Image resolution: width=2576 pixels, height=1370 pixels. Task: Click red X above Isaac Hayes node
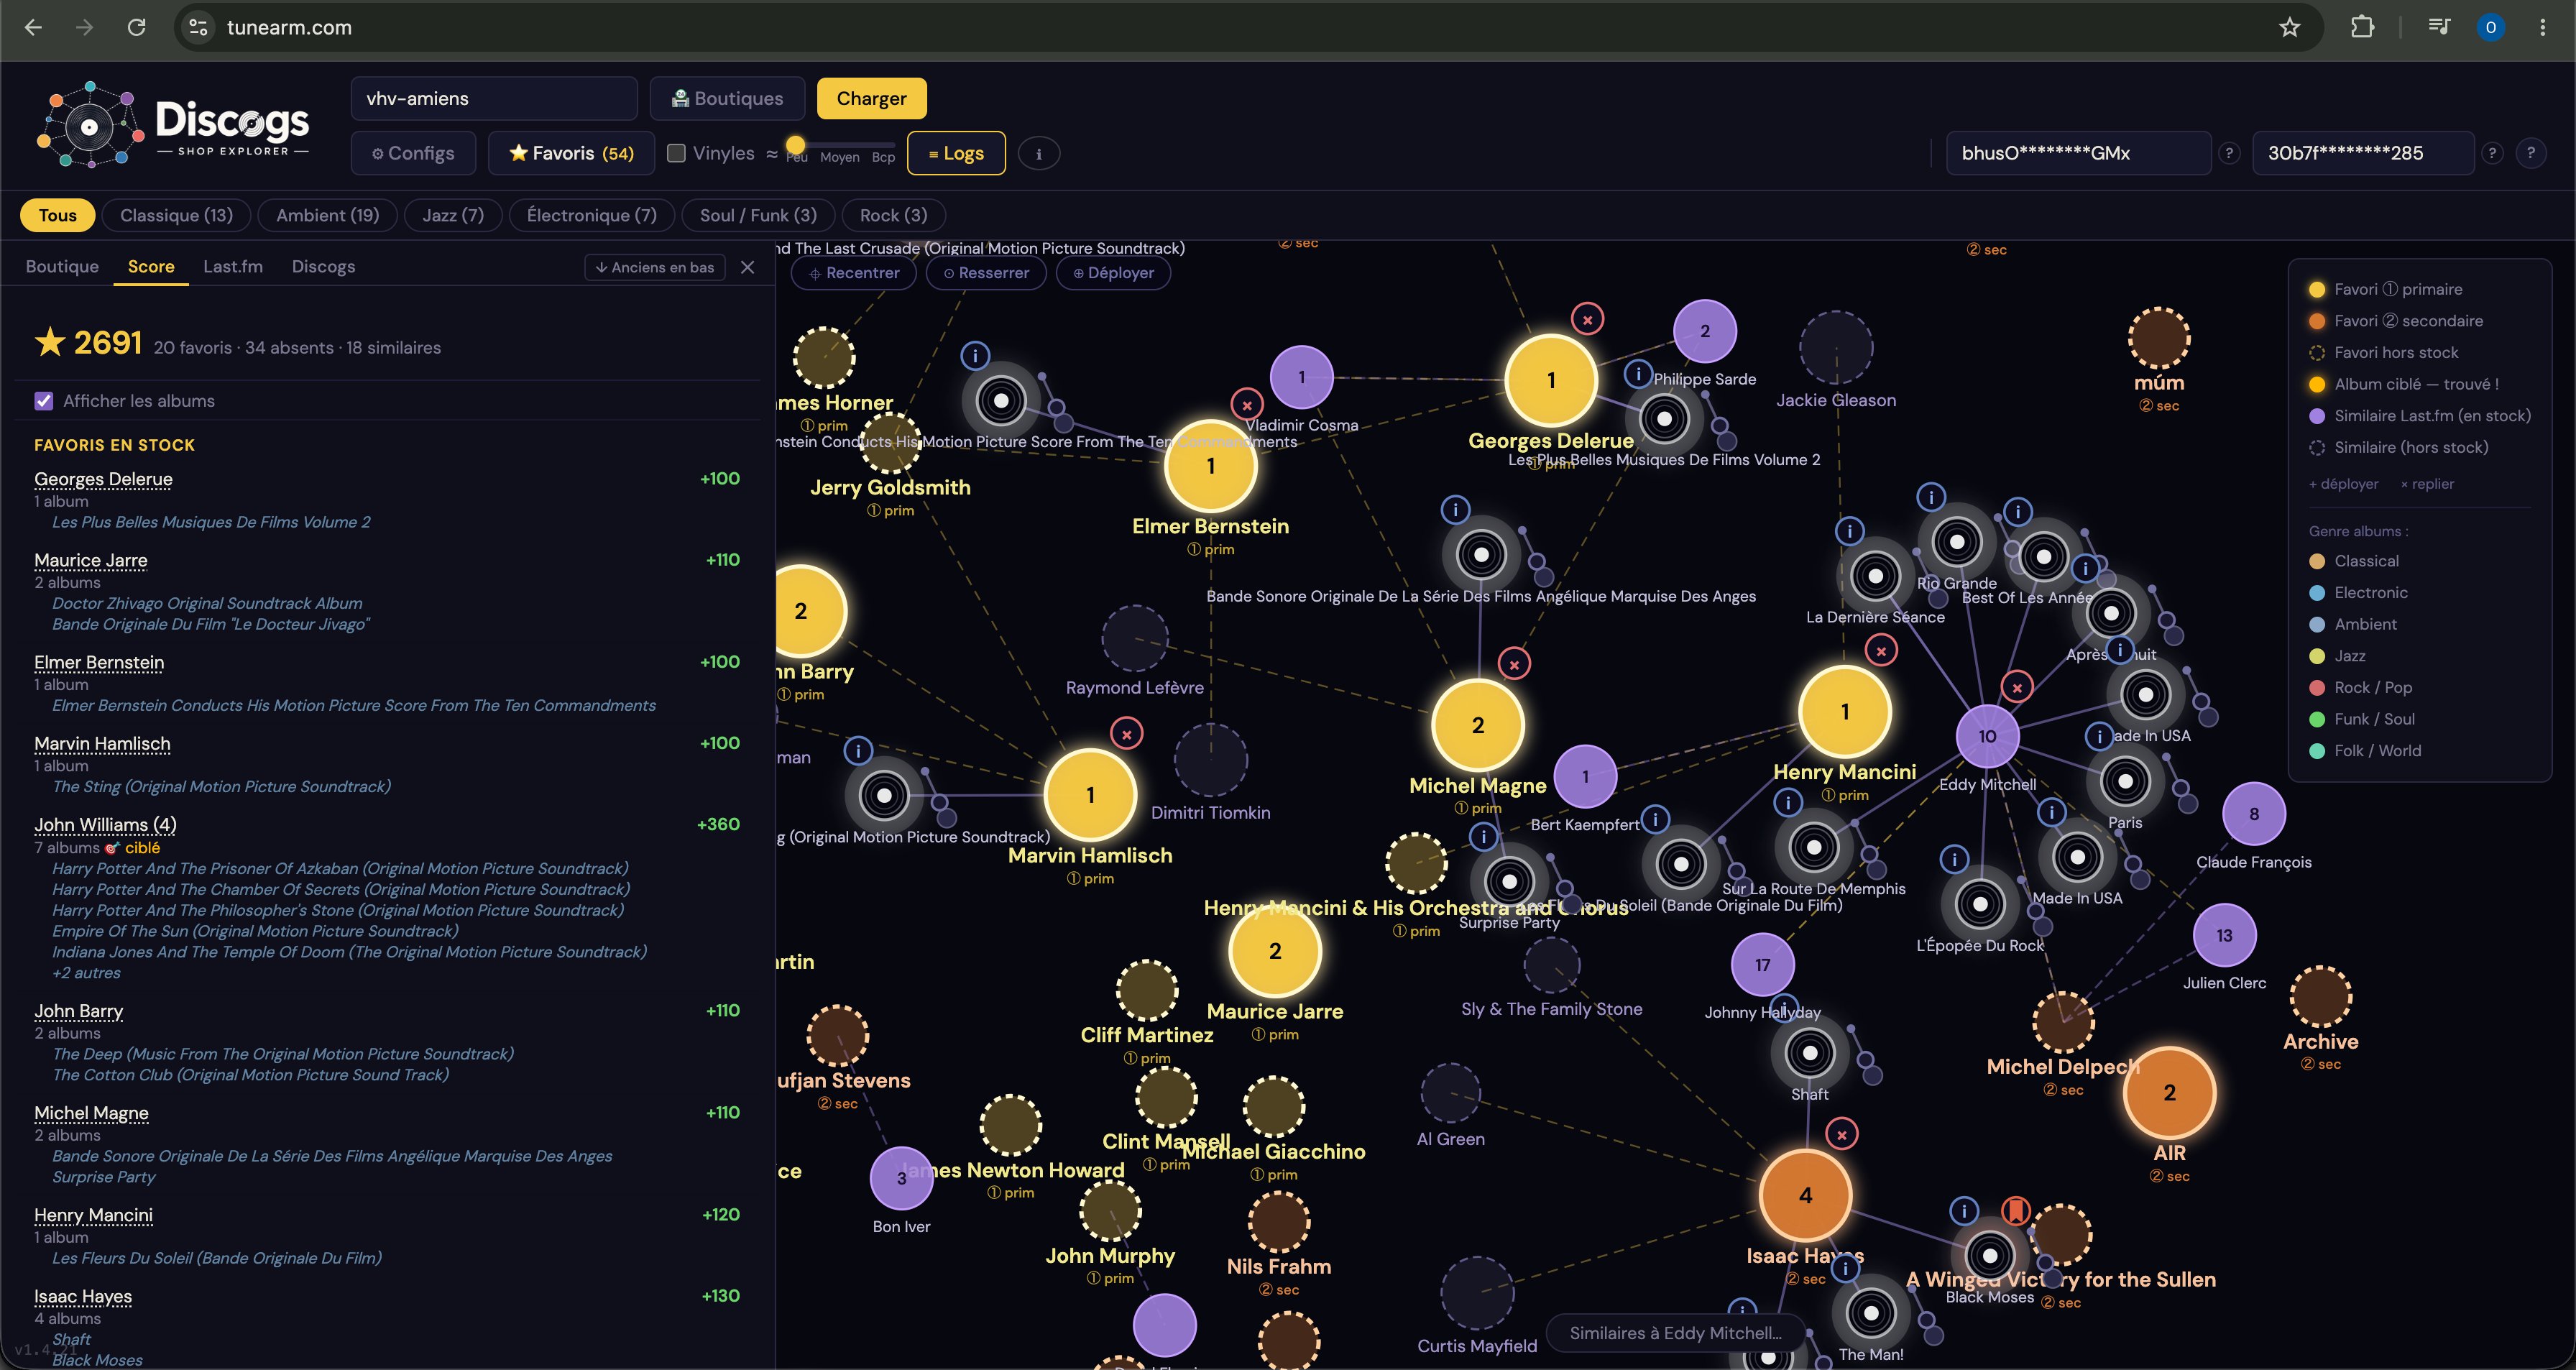click(1841, 1134)
